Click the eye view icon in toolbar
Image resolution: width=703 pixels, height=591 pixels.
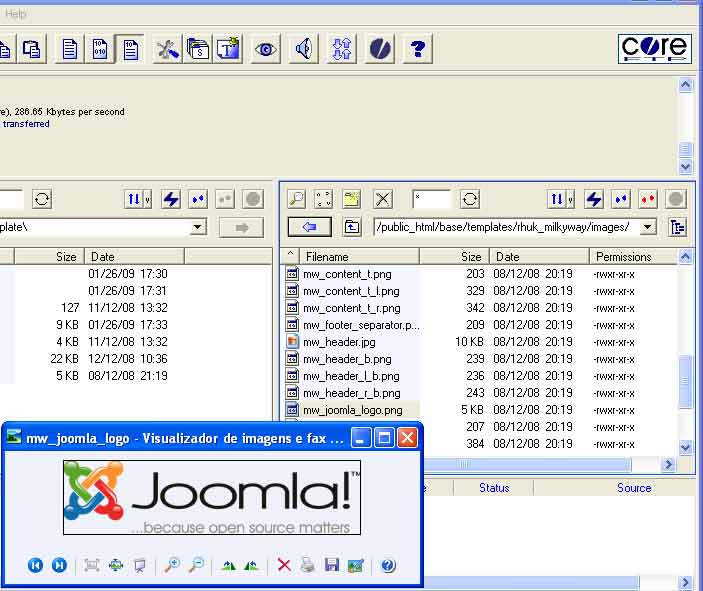tap(266, 49)
